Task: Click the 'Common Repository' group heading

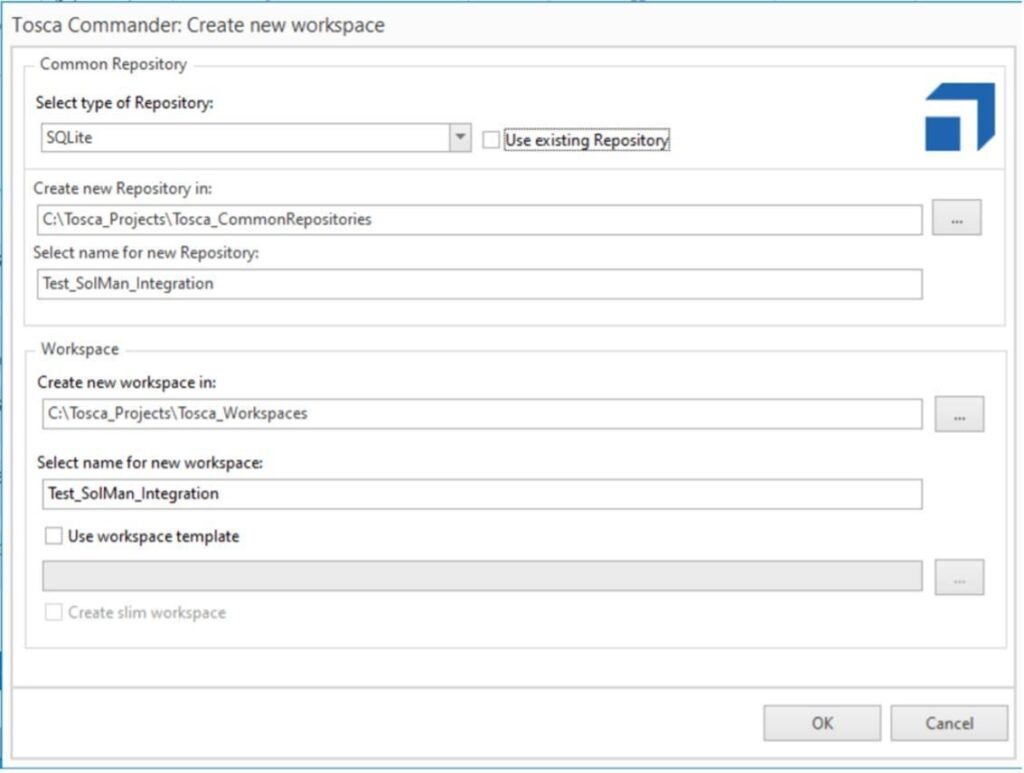Action: pos(113,64)
